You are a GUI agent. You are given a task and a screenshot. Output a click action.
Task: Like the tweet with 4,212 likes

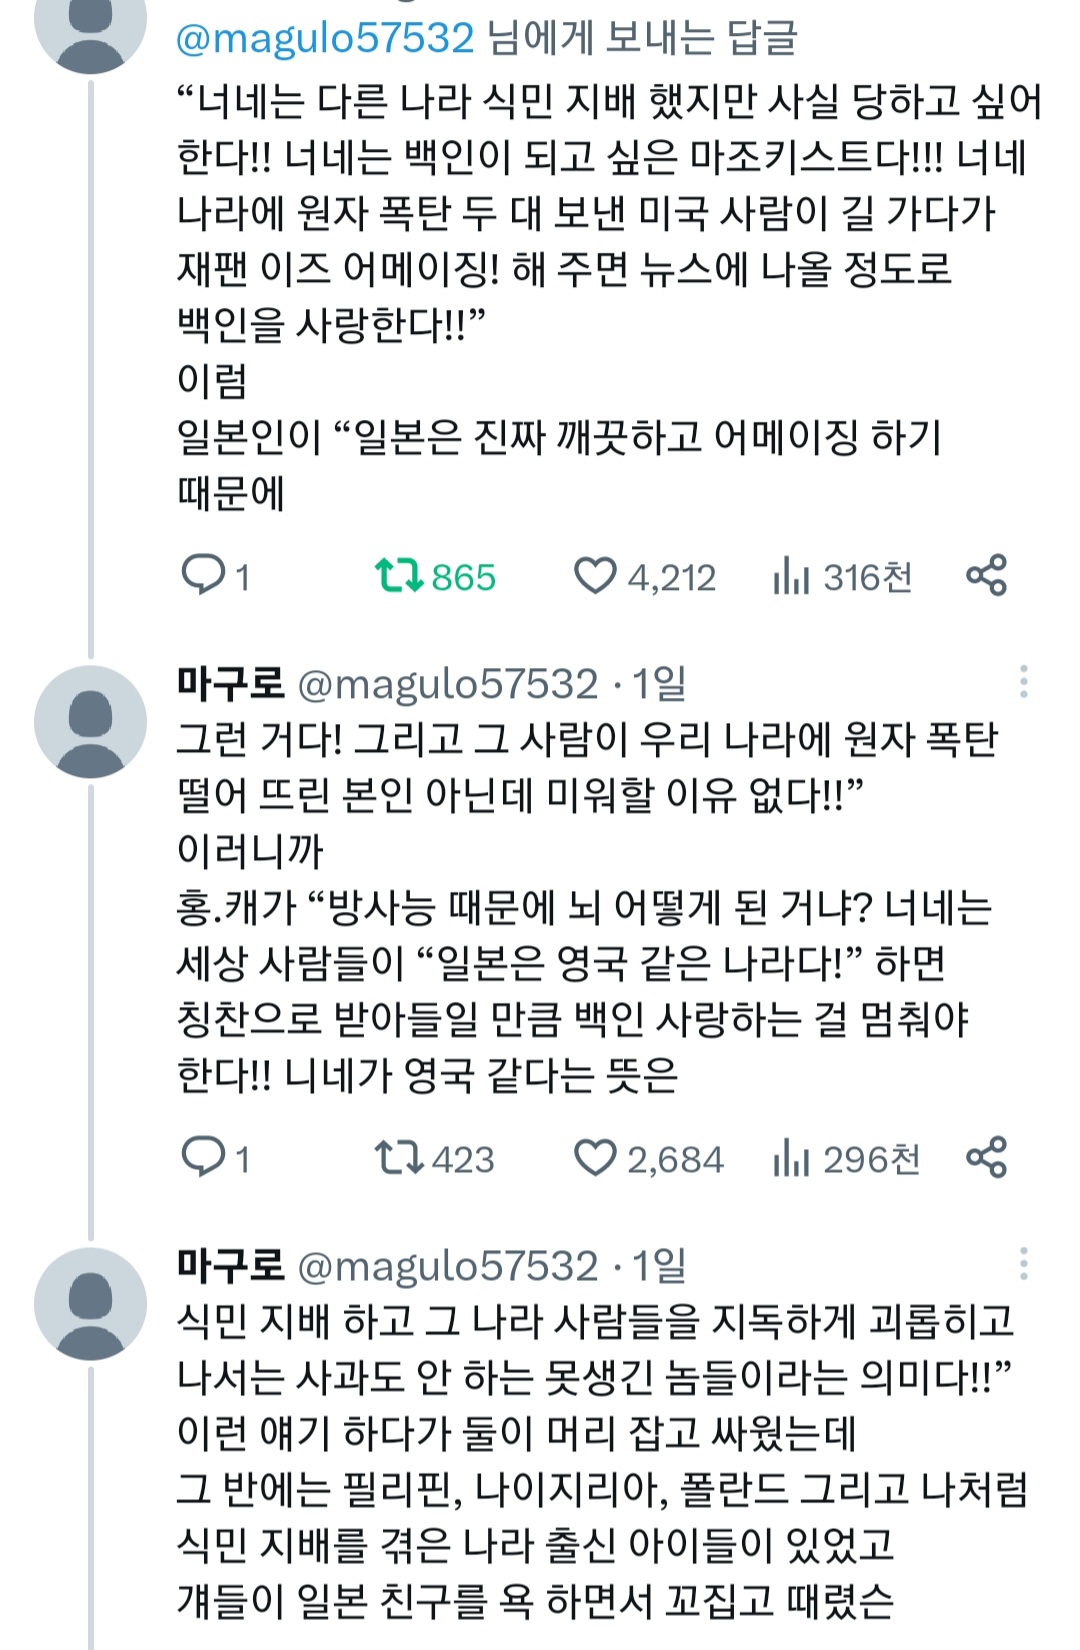click(595, 575)
